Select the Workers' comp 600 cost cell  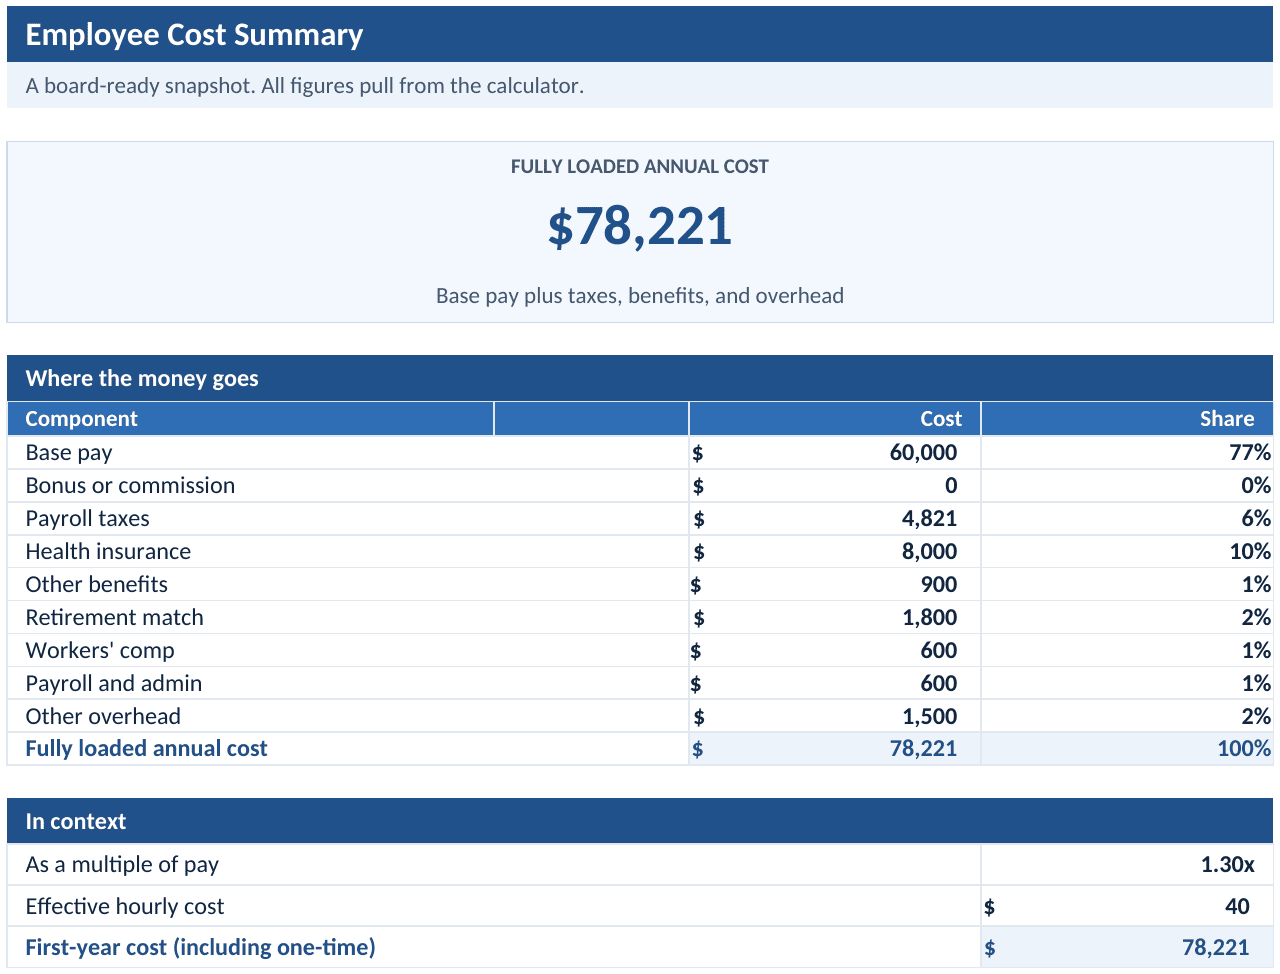835,650
